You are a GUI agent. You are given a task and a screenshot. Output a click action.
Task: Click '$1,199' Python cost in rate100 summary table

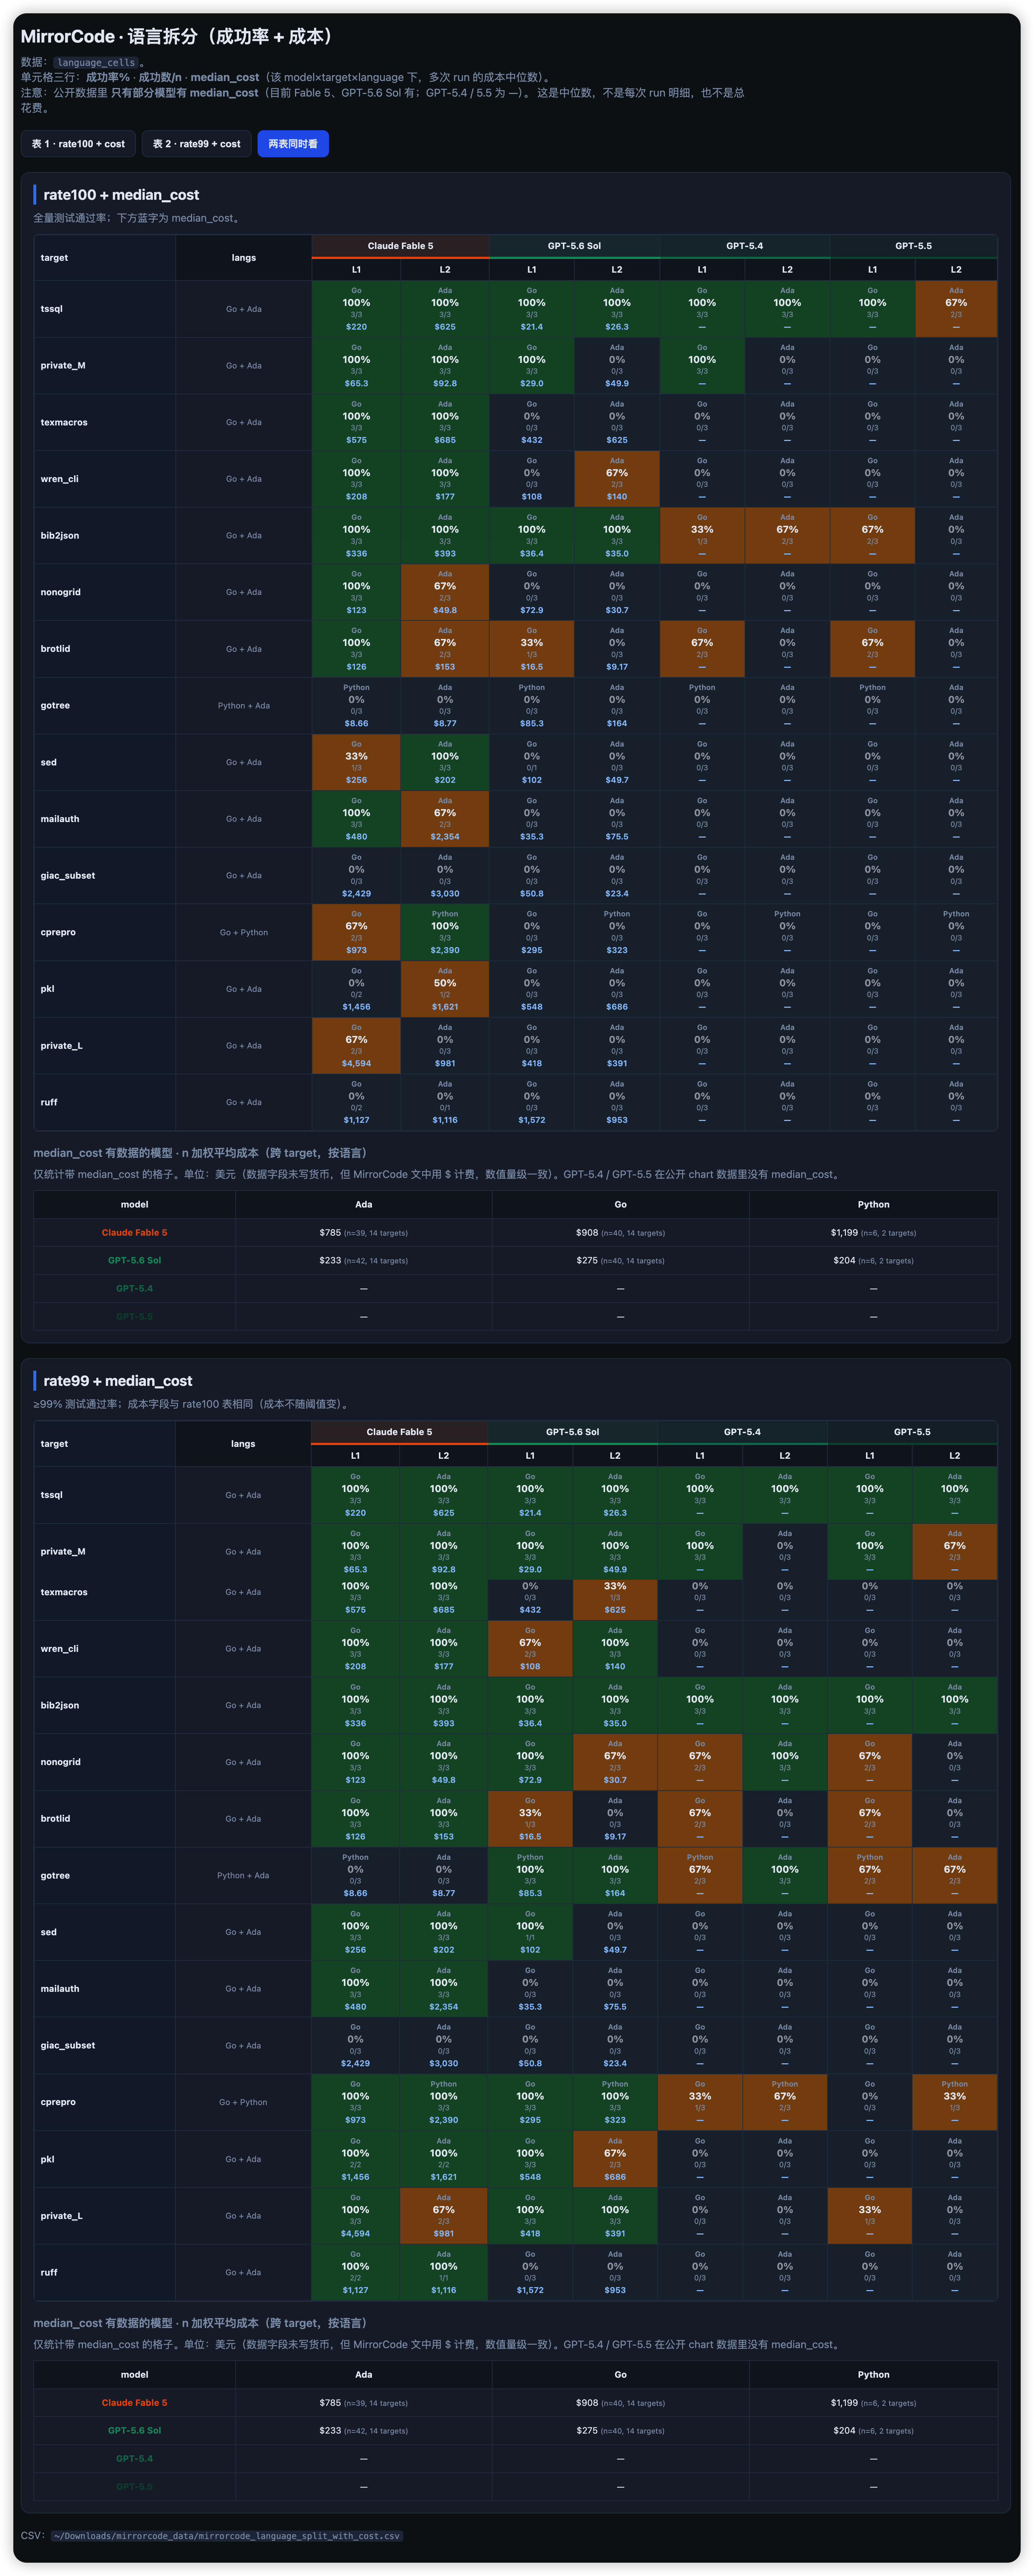[844, 1233]
